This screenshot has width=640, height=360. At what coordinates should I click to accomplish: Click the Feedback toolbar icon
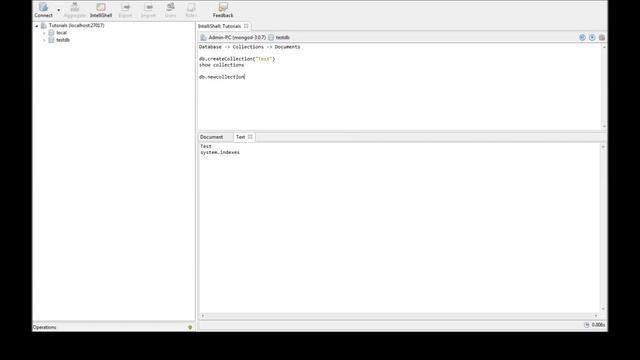coord(223,10)
